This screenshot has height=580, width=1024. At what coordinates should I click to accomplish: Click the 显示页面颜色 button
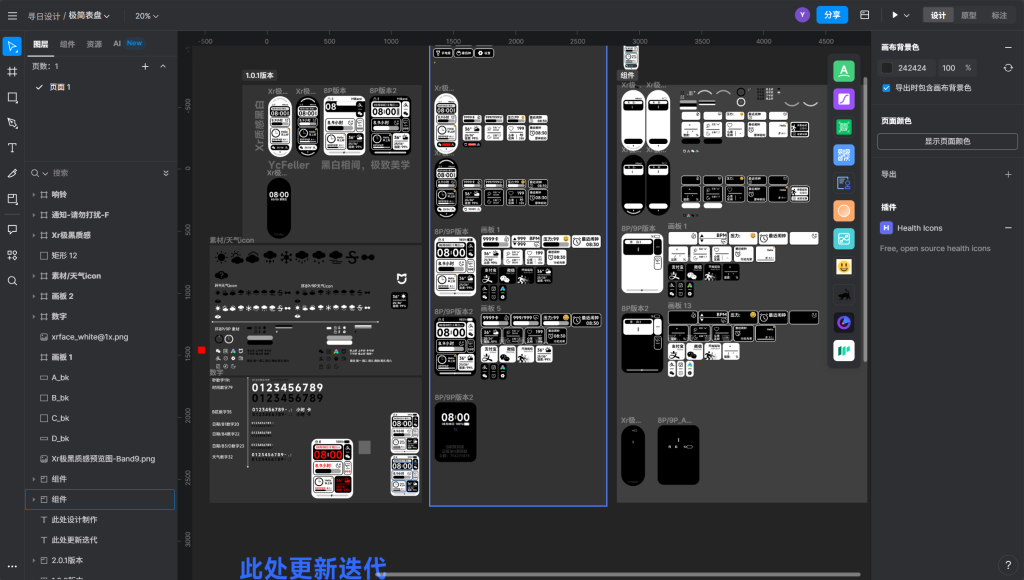coord(946,141)
